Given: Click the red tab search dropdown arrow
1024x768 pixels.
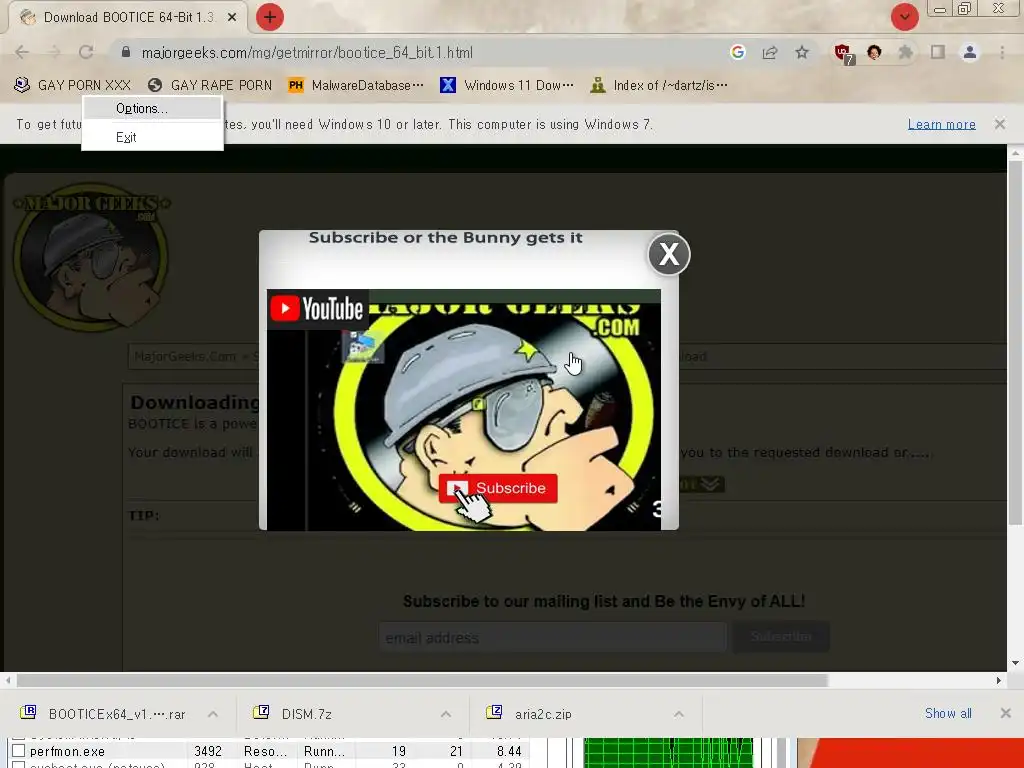Looking at the screenshot, I should click(x=904, y=17).
